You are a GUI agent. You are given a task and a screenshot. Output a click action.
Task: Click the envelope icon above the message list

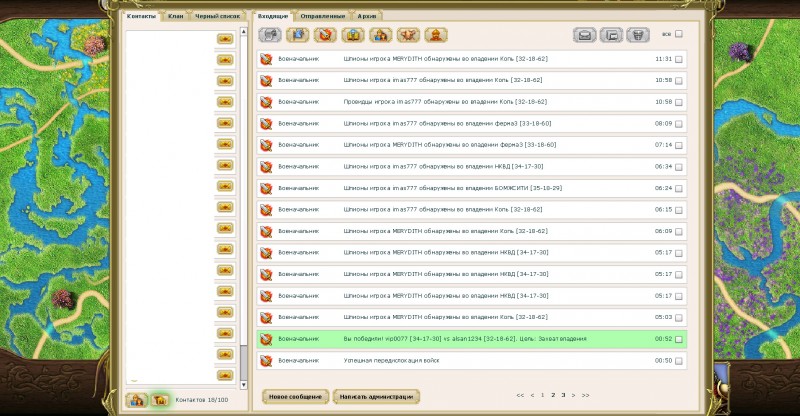click(585, 35)
